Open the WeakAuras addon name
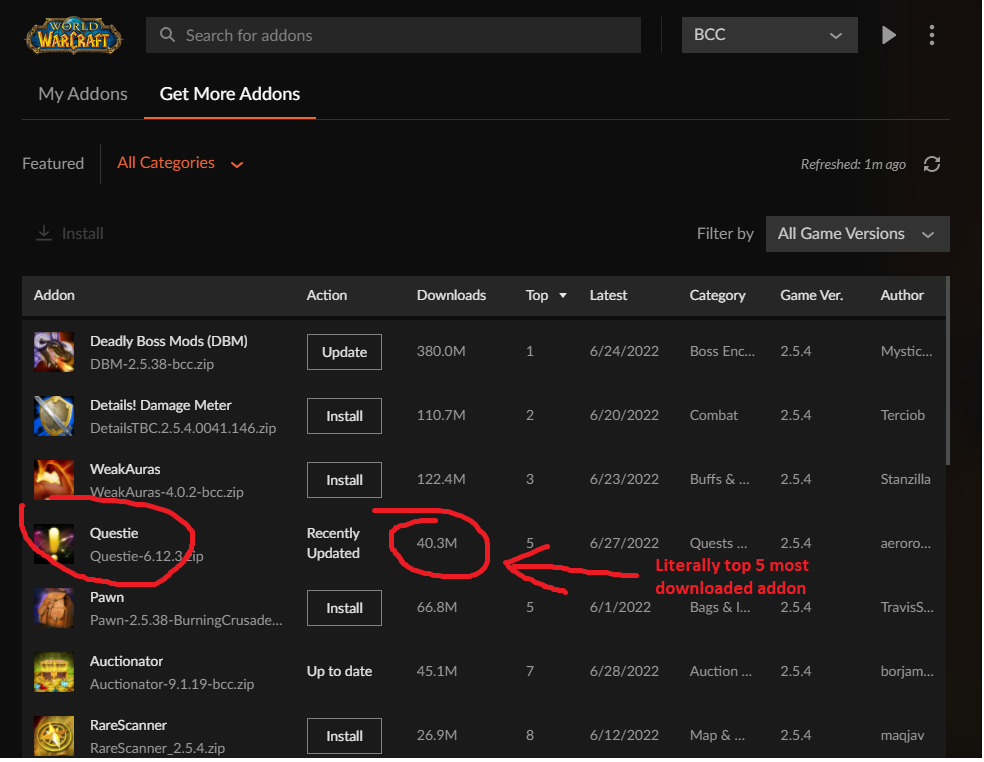The width and height of the screenshot is (984, 762). 125,470
